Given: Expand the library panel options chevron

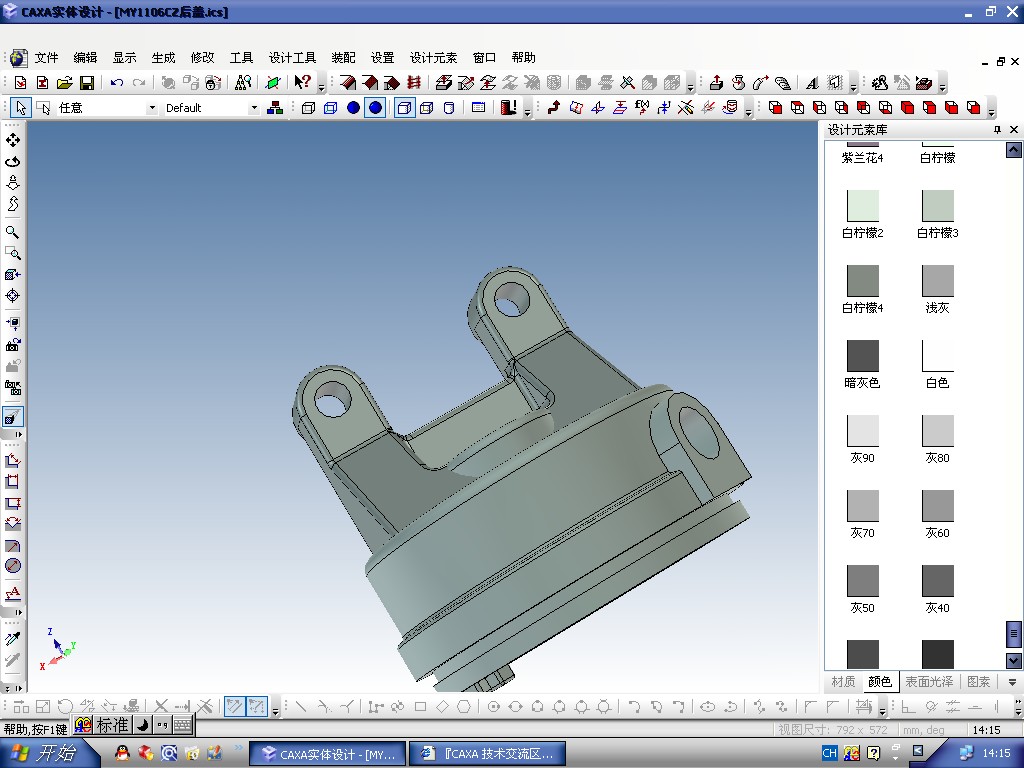Looking at the screenshot, I should click(1012, 682).
